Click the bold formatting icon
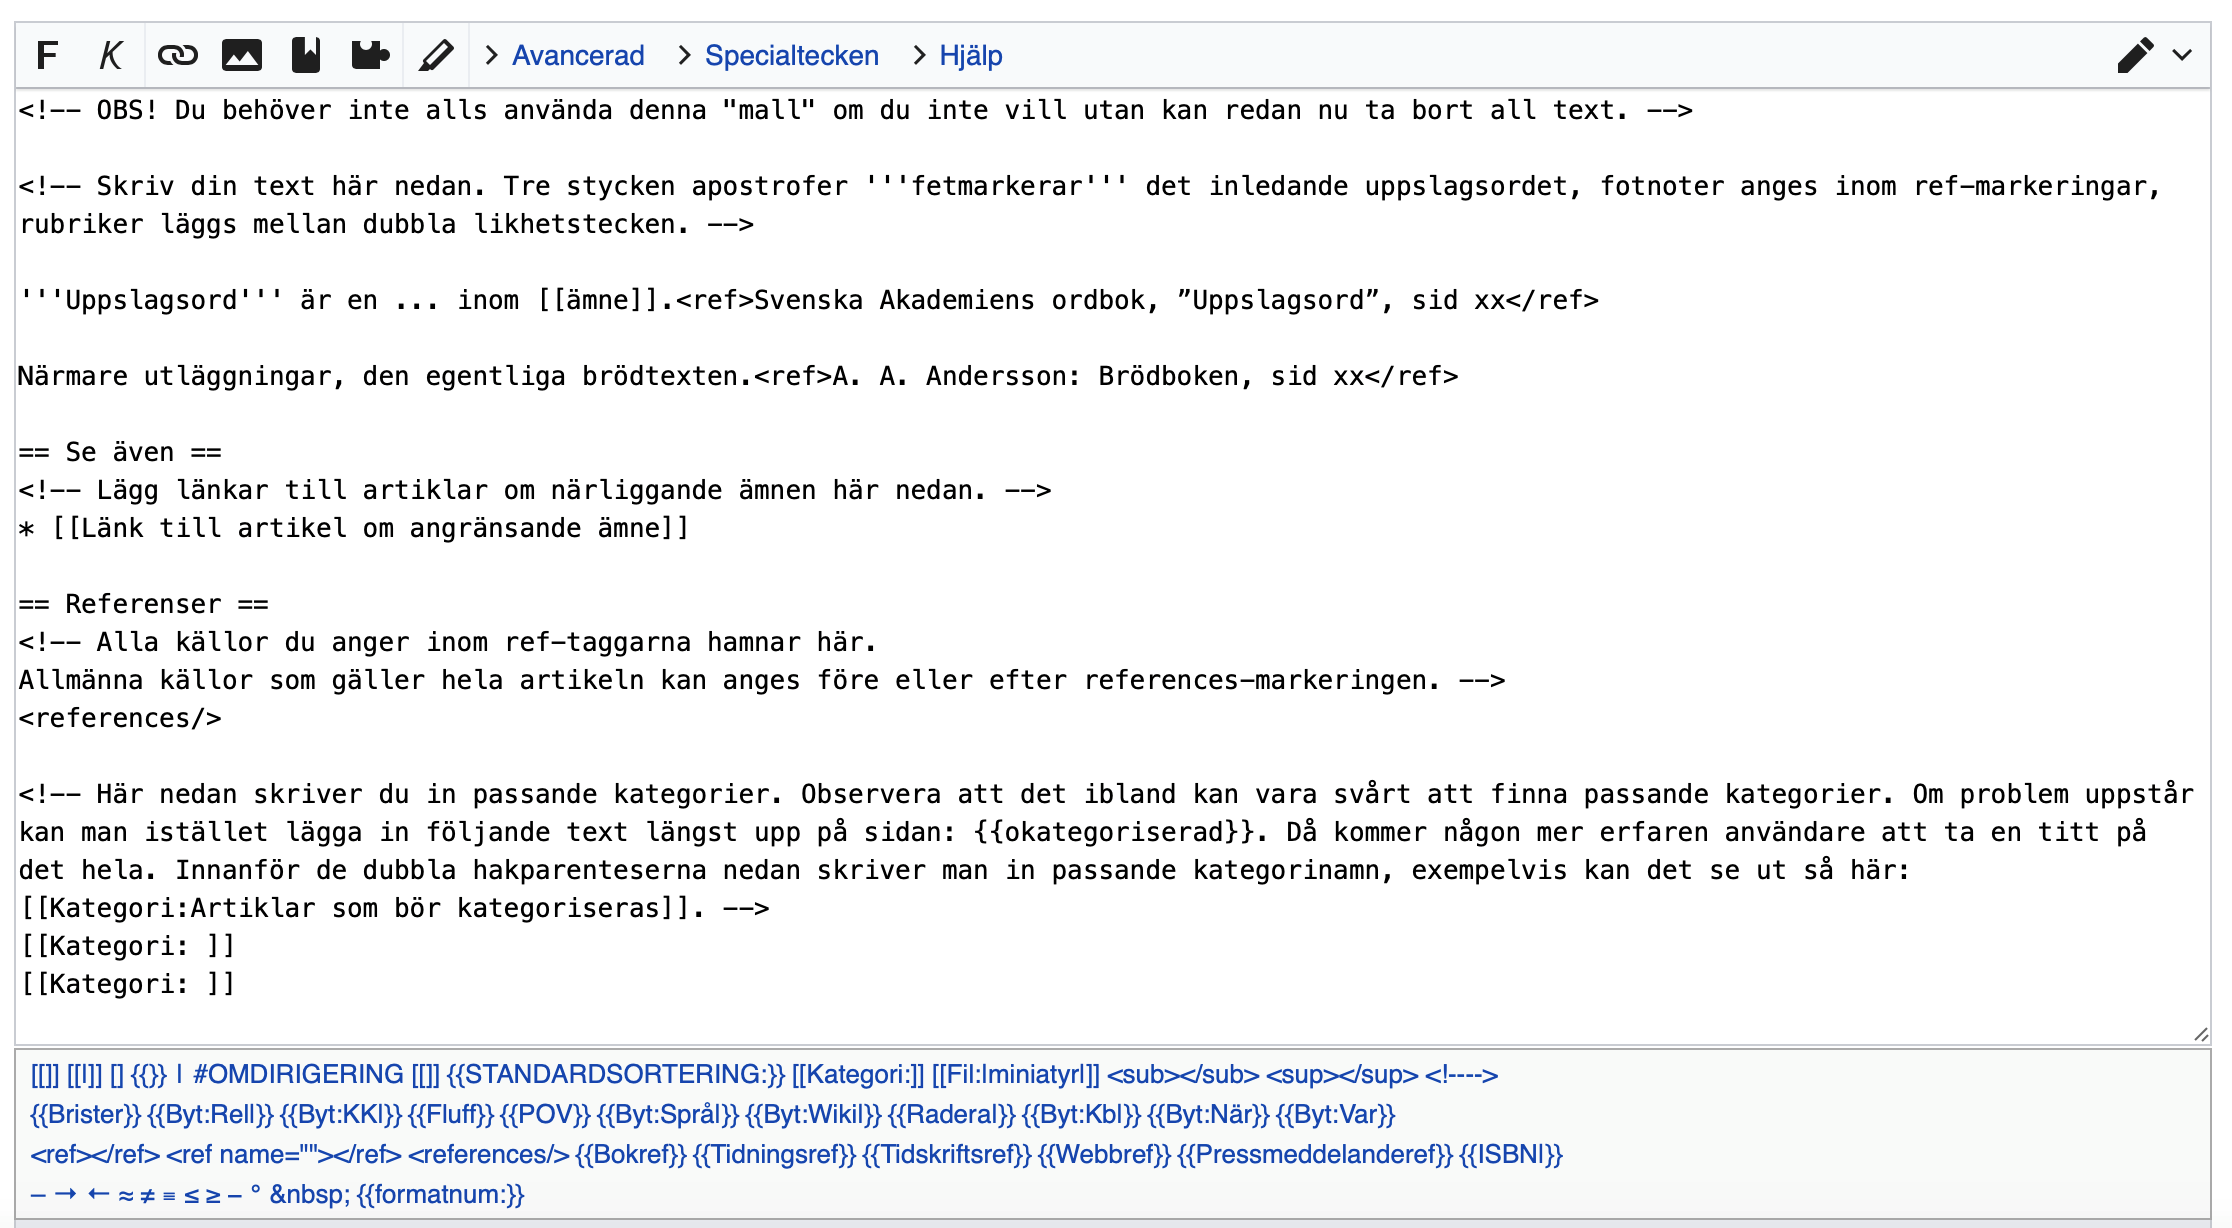 [45, 56]
